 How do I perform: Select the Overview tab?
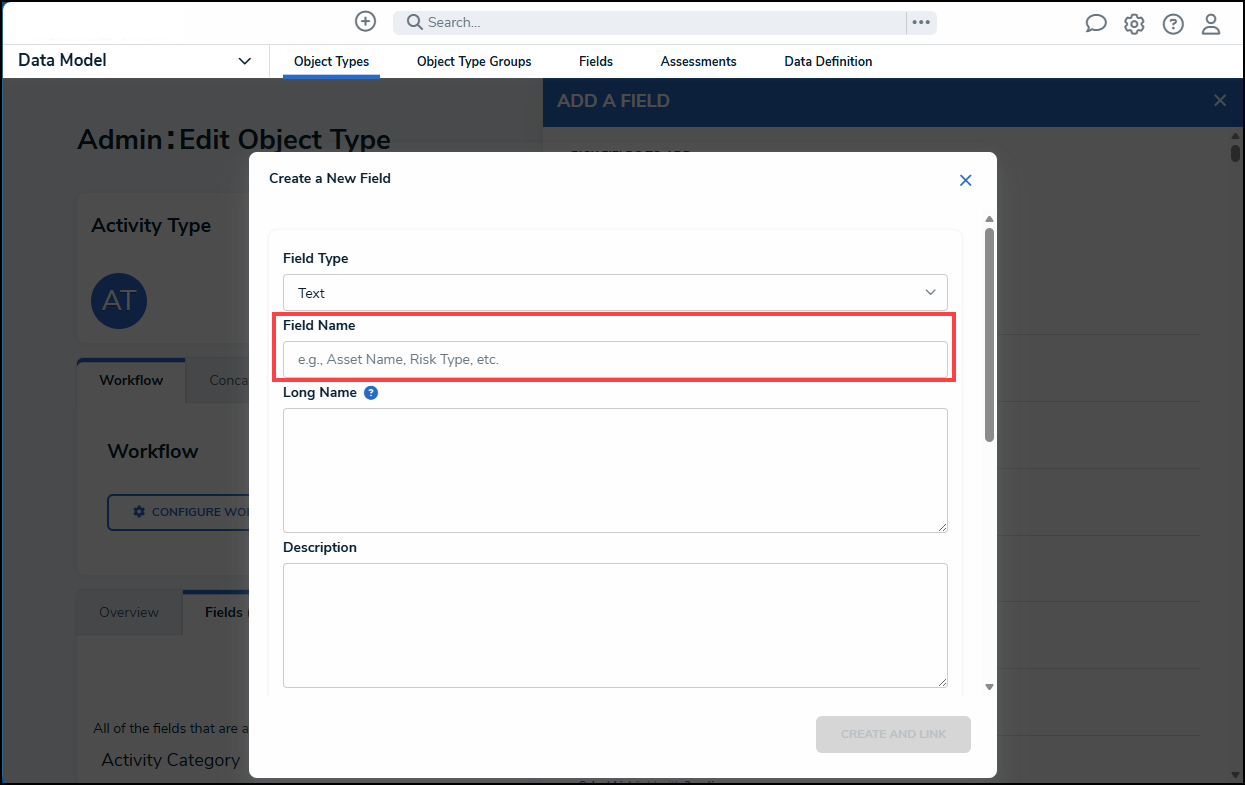tap(129, 612)
